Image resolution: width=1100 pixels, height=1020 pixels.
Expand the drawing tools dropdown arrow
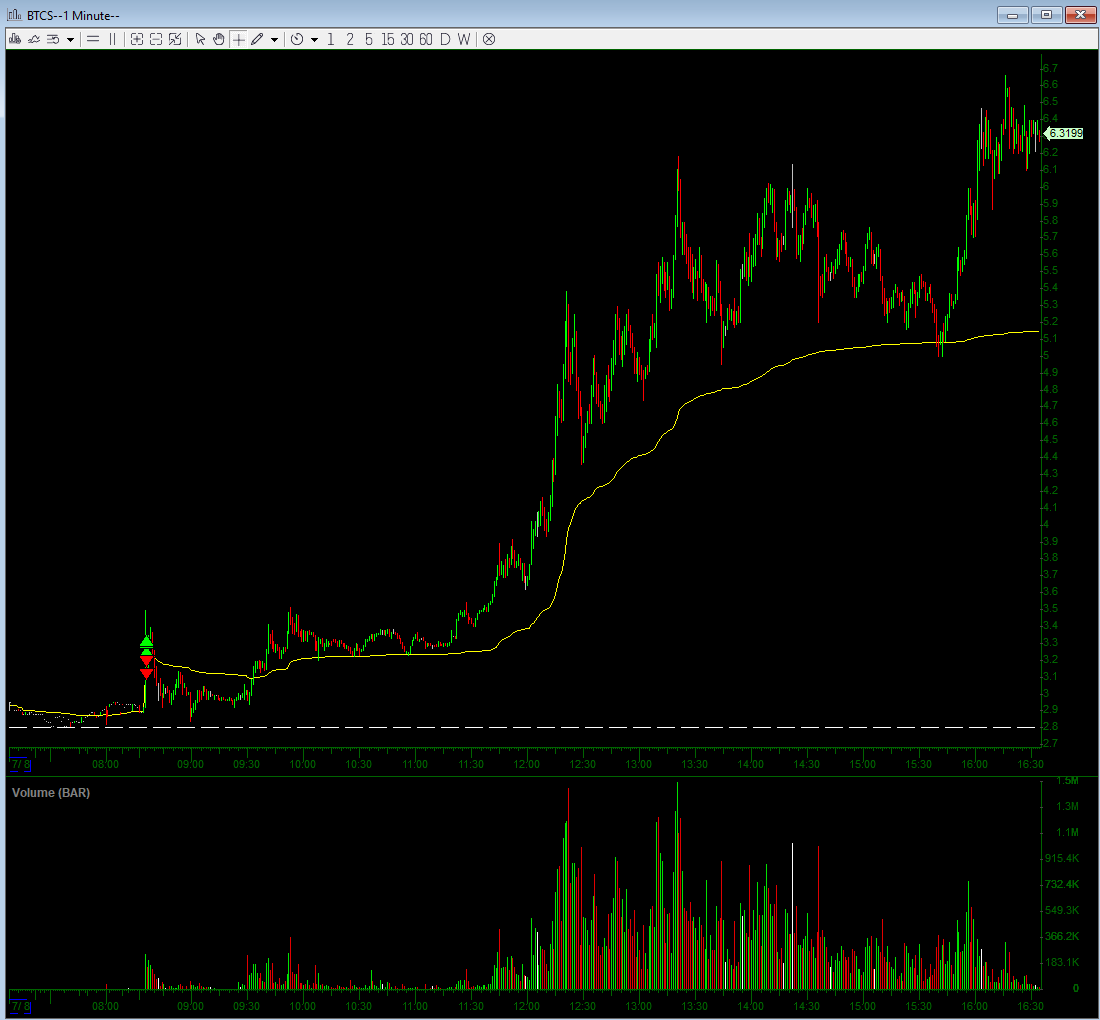[x=274, y=40]
